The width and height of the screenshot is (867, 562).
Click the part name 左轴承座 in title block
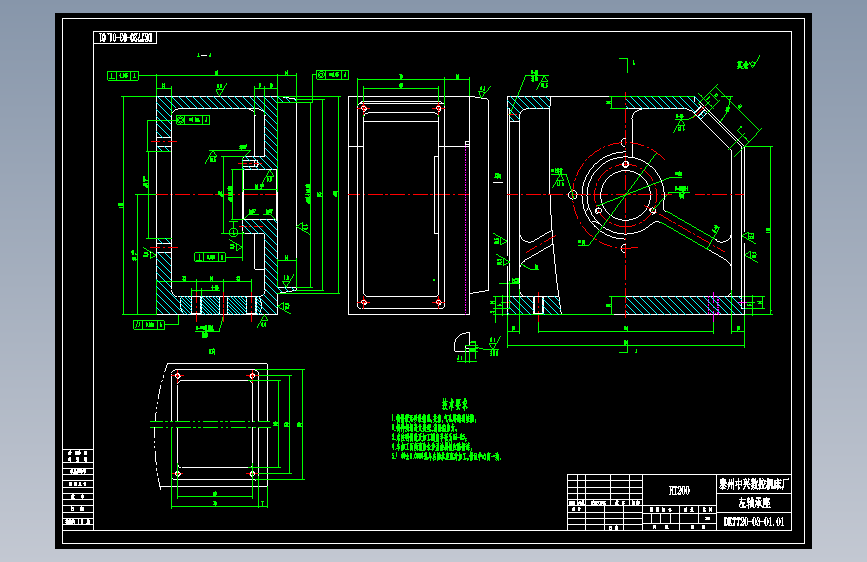754,503
